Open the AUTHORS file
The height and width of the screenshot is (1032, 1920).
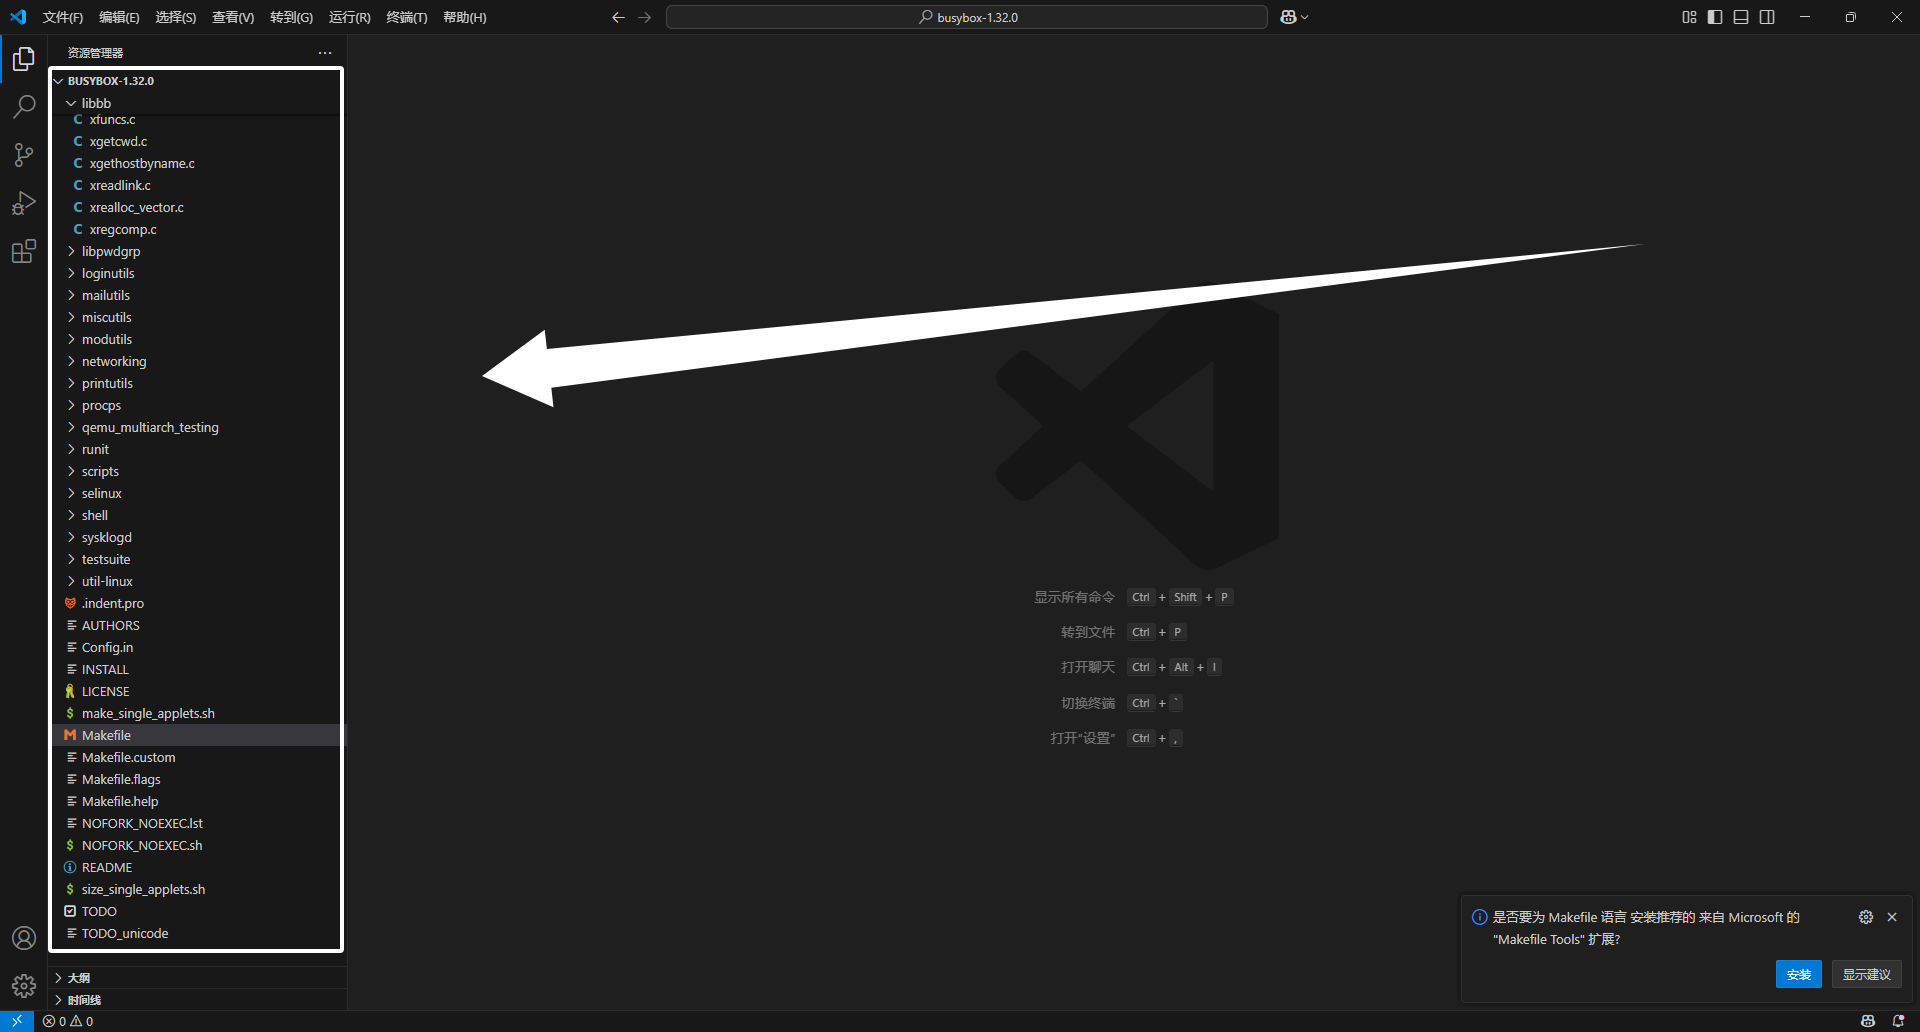(x=197, y=625)
